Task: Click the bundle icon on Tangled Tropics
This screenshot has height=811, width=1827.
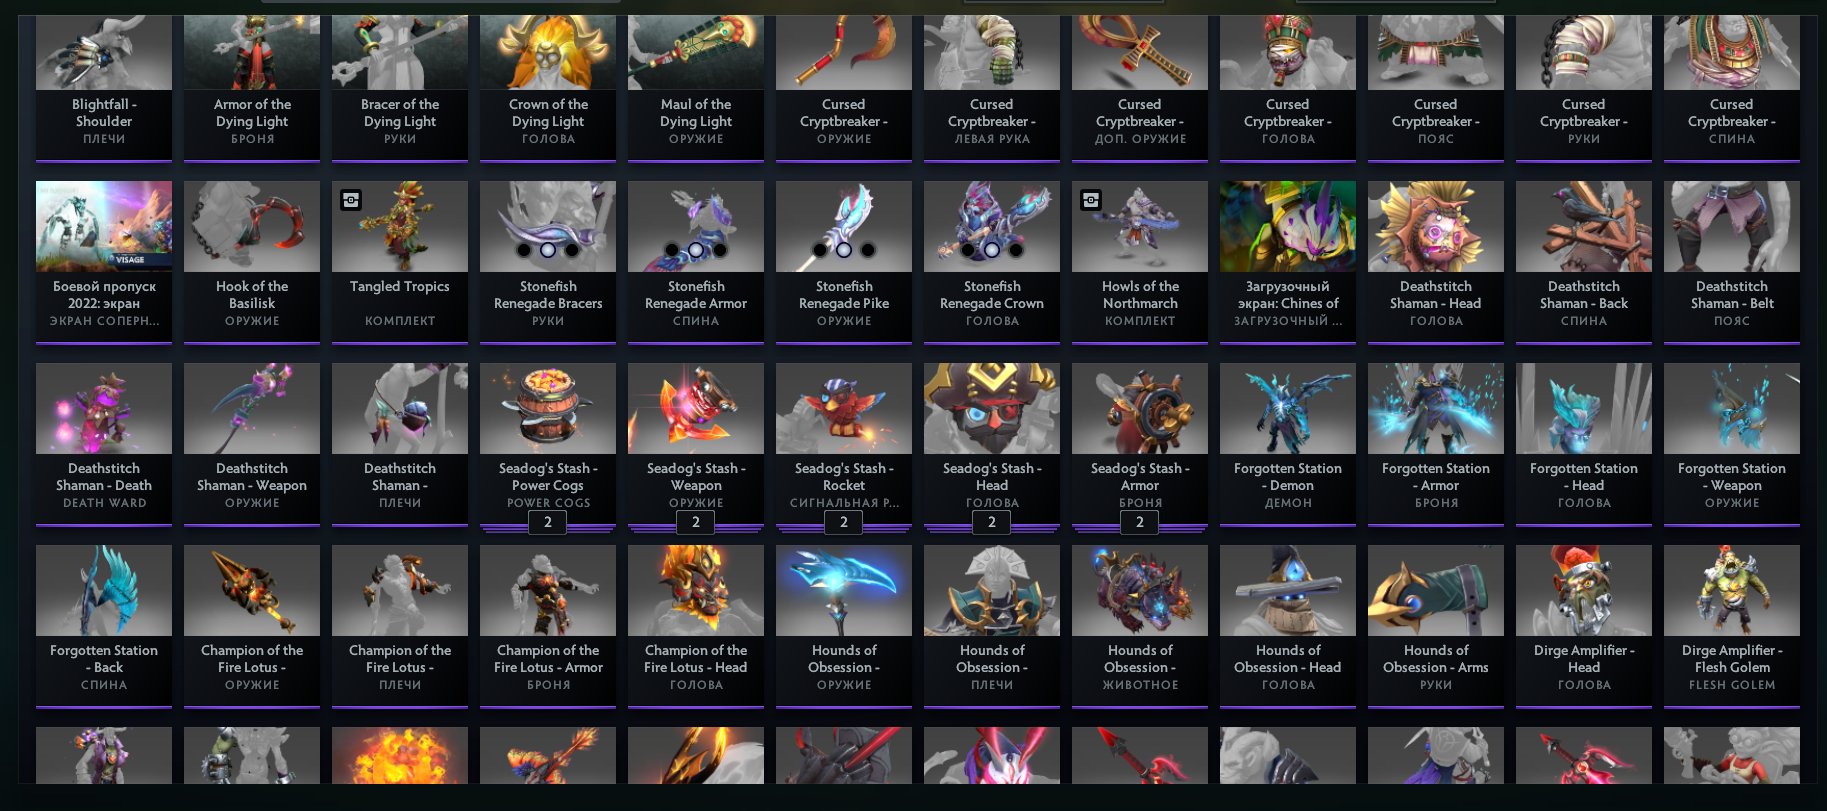Action: tap(351, 200)
